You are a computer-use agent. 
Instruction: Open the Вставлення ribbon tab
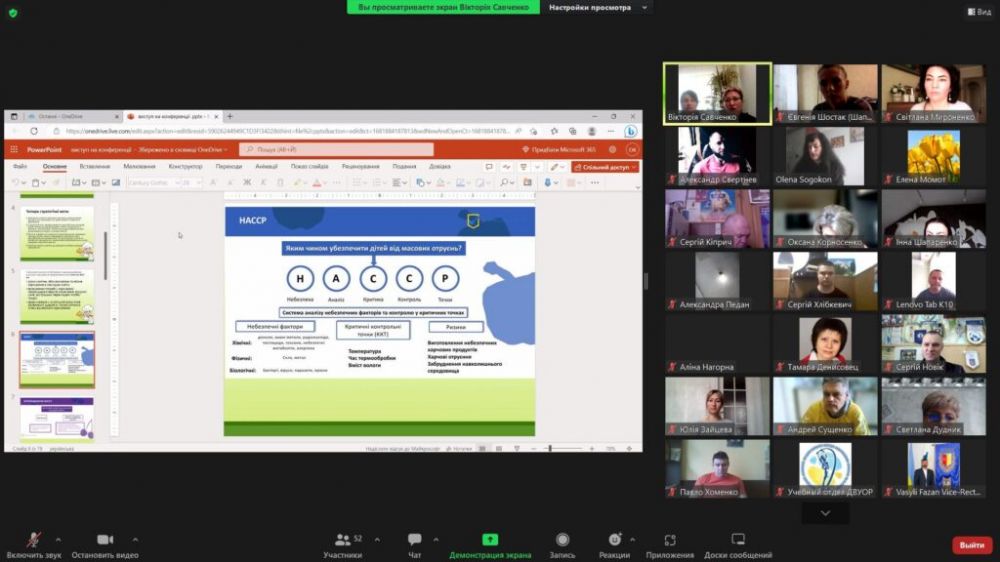click(x=95, y=166)
